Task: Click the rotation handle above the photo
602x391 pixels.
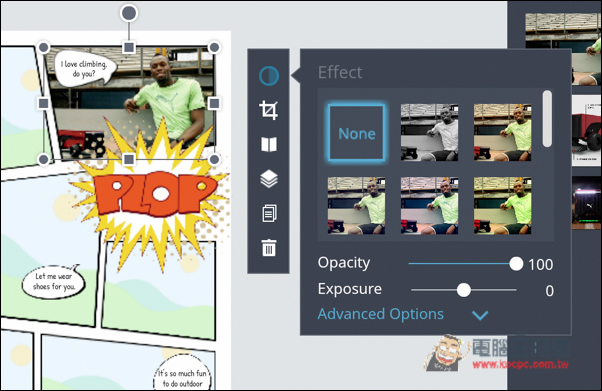Action: [129, 13]
